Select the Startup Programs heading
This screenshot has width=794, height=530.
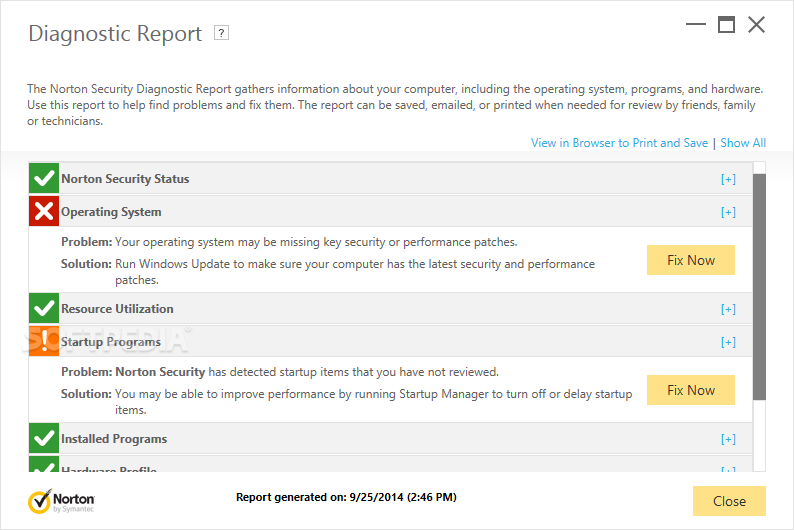point(111,342)
